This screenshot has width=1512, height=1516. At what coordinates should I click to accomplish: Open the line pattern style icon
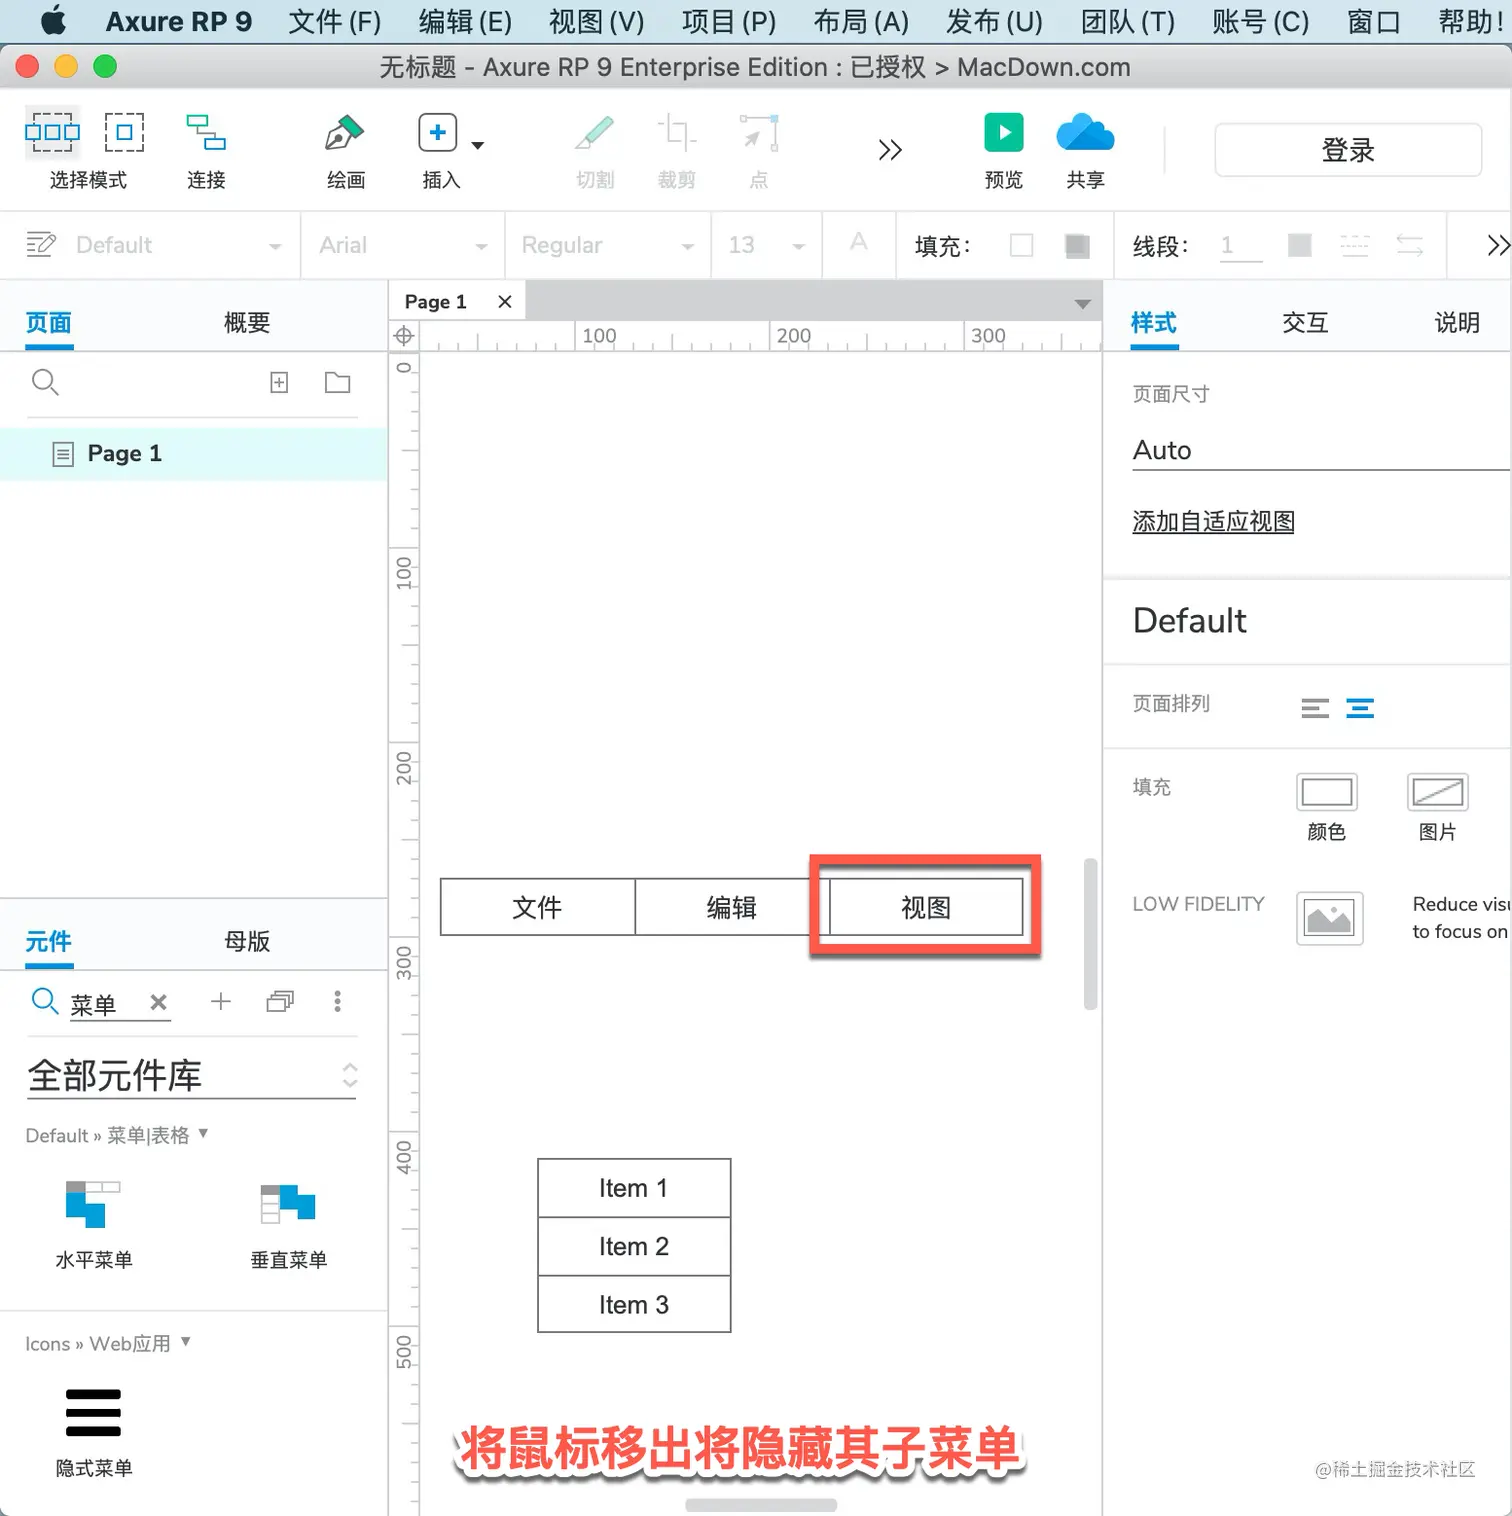pyautogui.click(x=1355, y=245)
